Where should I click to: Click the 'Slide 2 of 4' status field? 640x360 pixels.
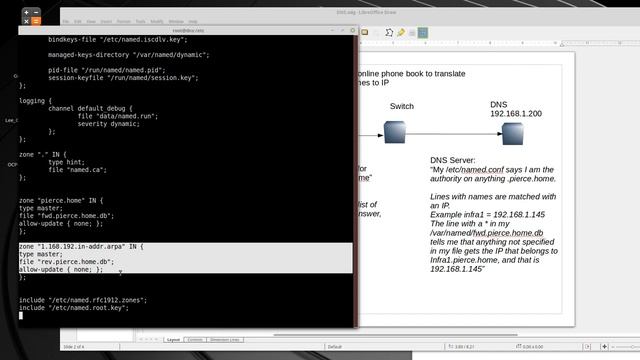click(73, 347)
